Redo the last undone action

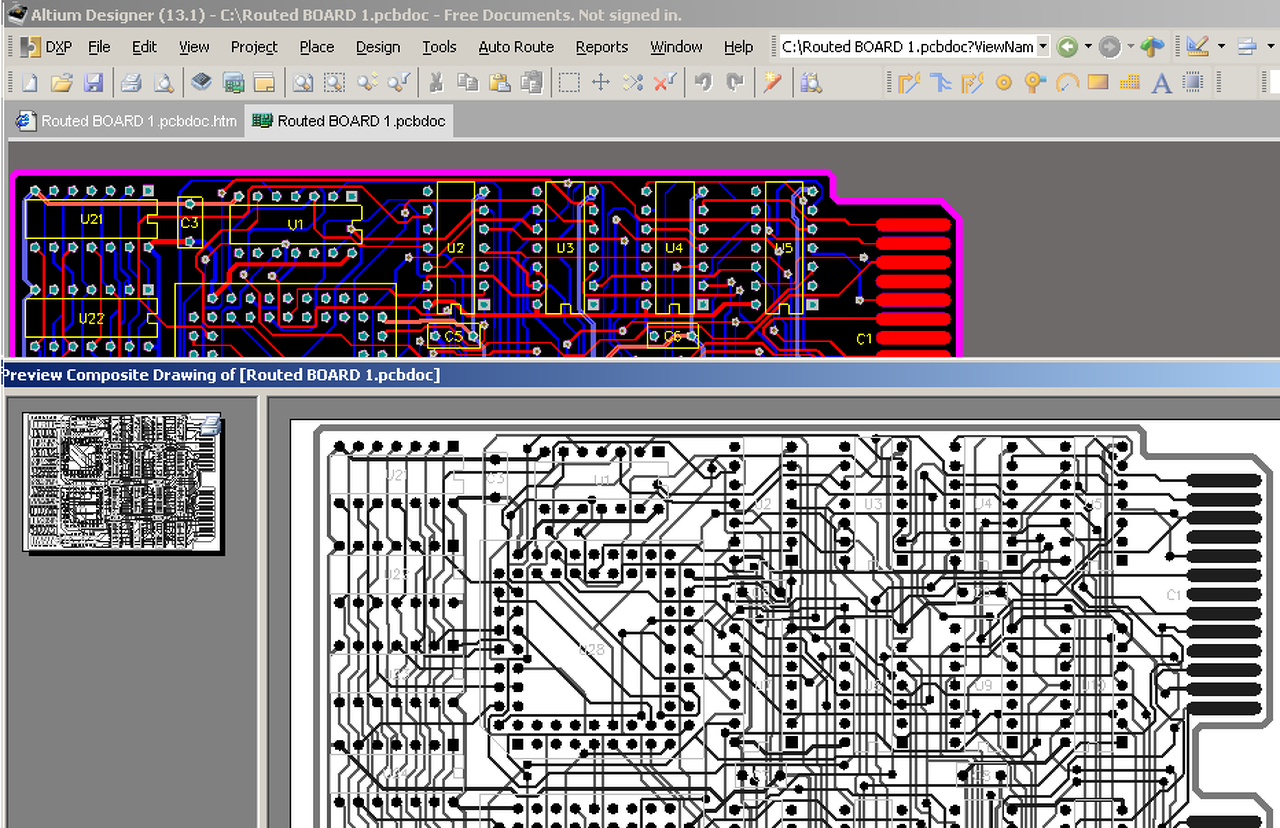pos(735,82)
